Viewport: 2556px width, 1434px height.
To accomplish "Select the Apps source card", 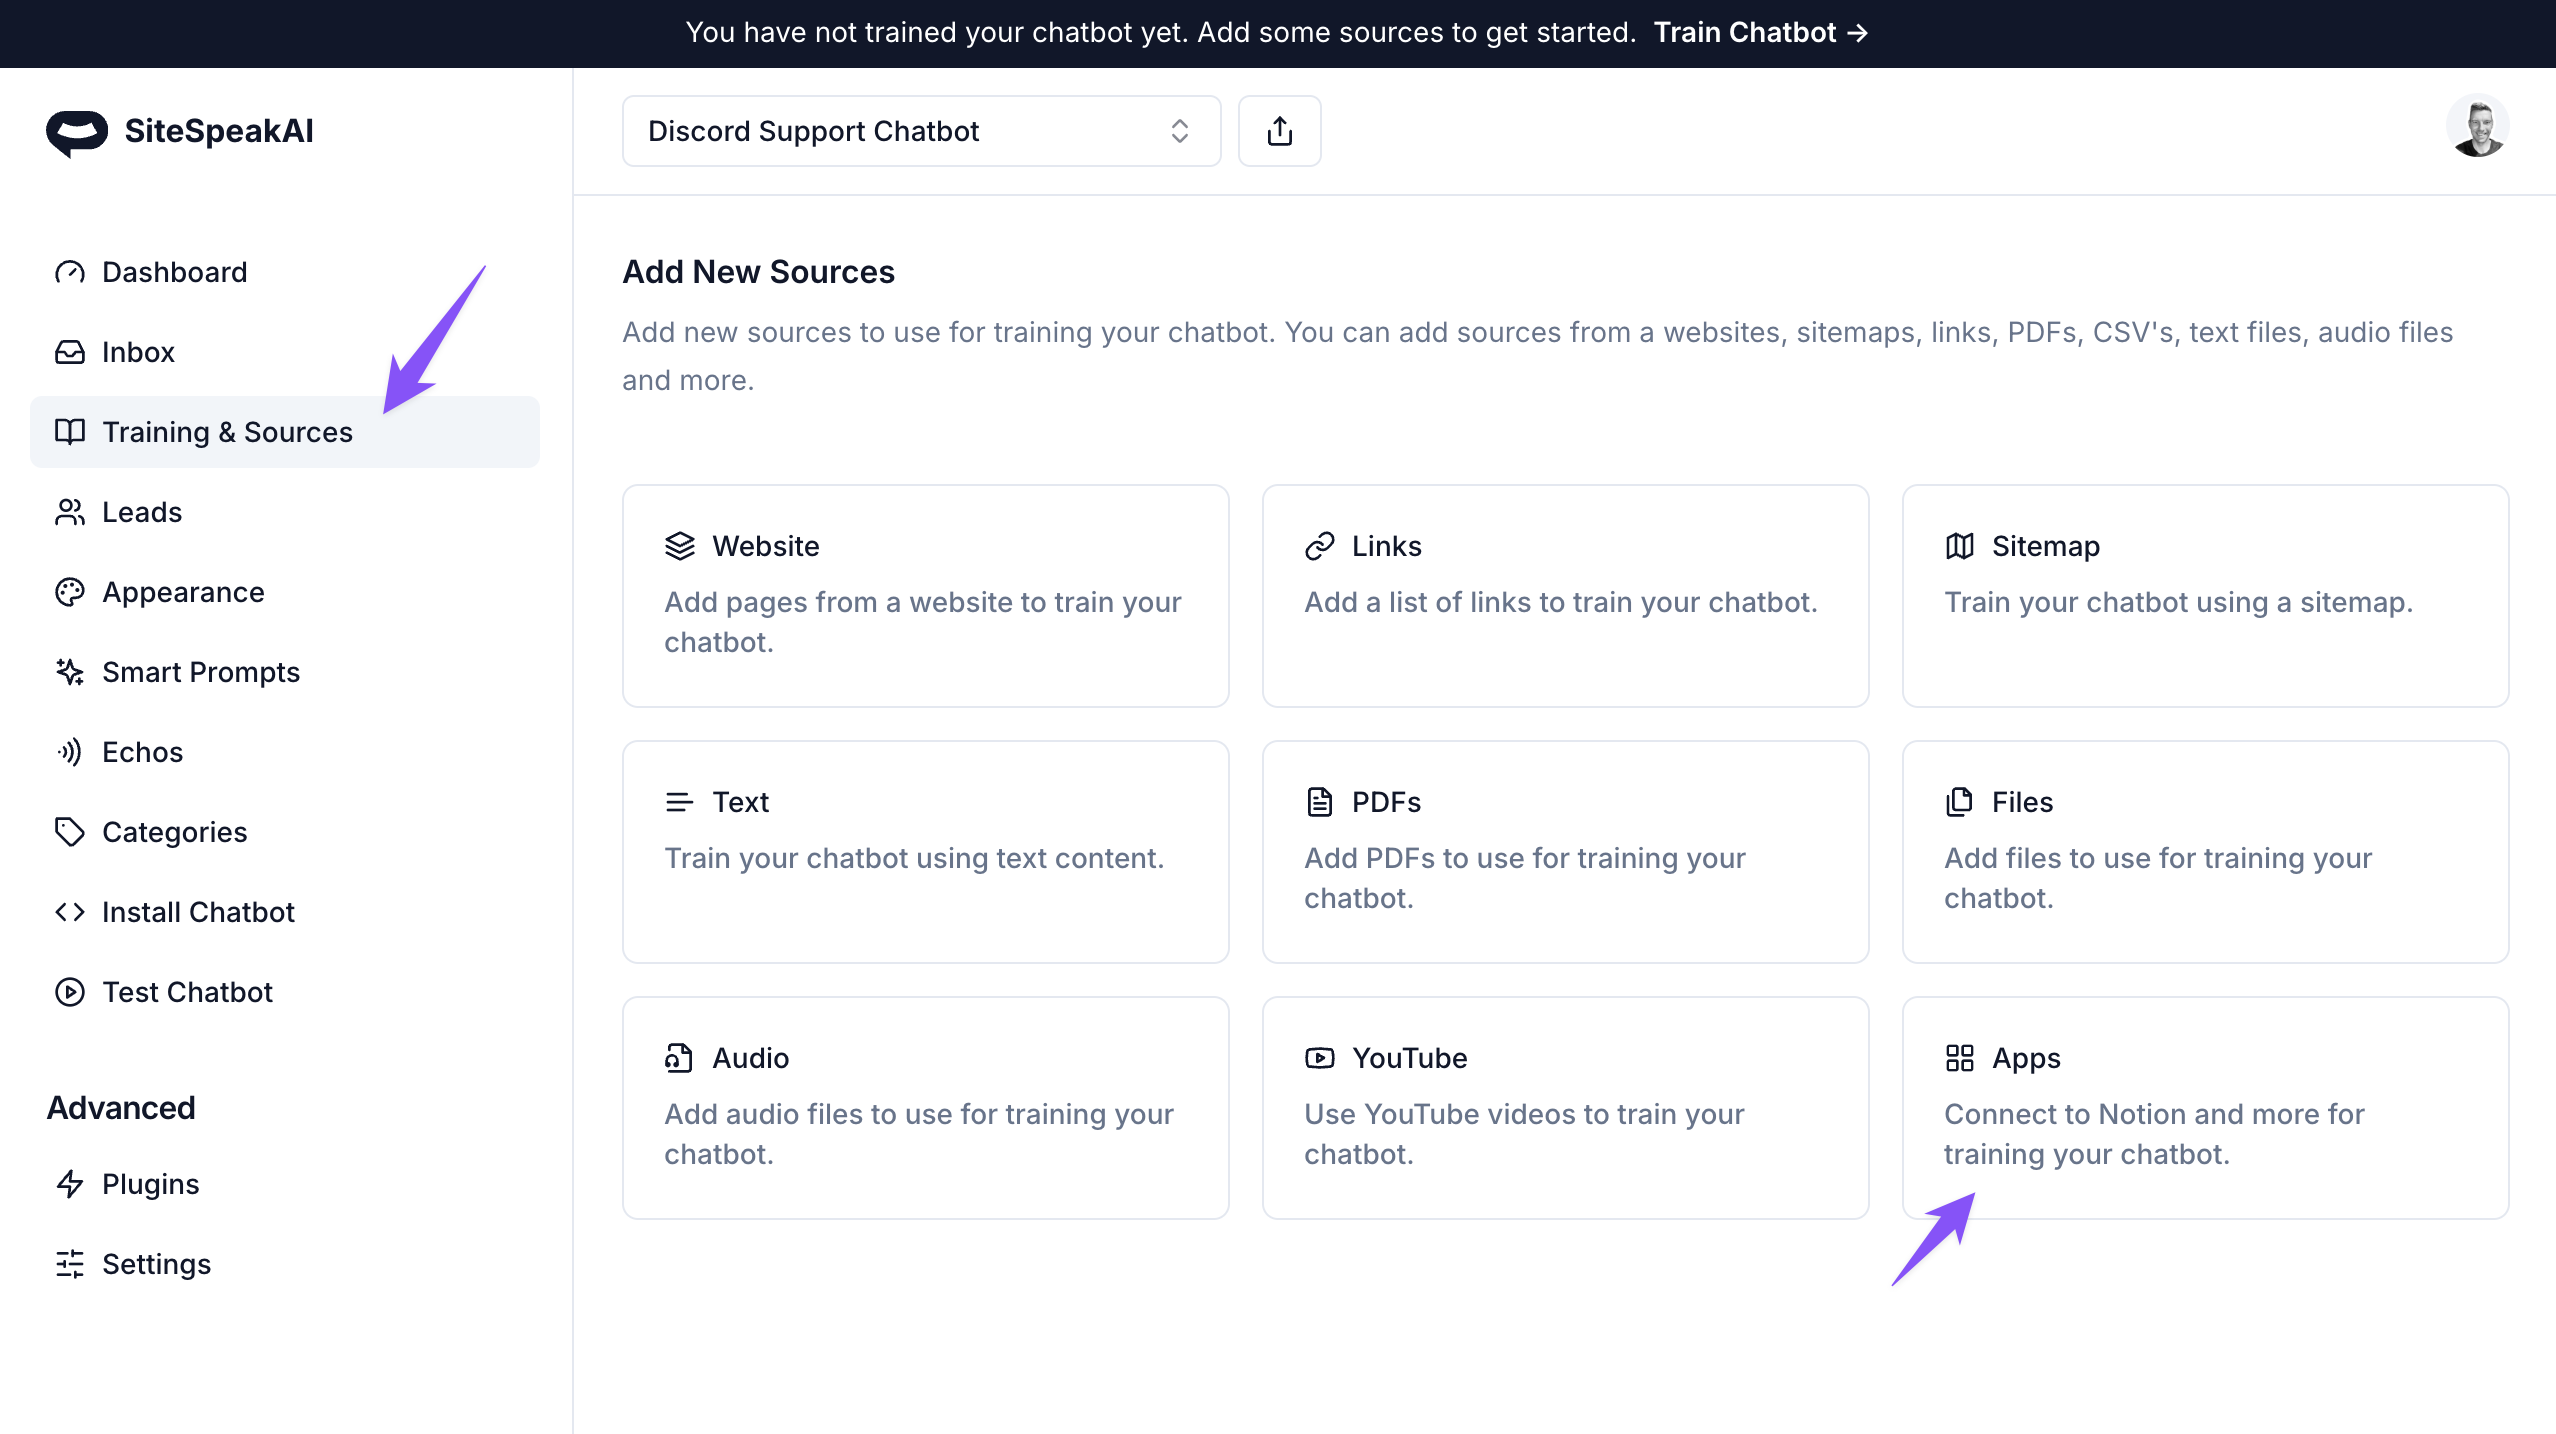I will coord(2205,1108).
